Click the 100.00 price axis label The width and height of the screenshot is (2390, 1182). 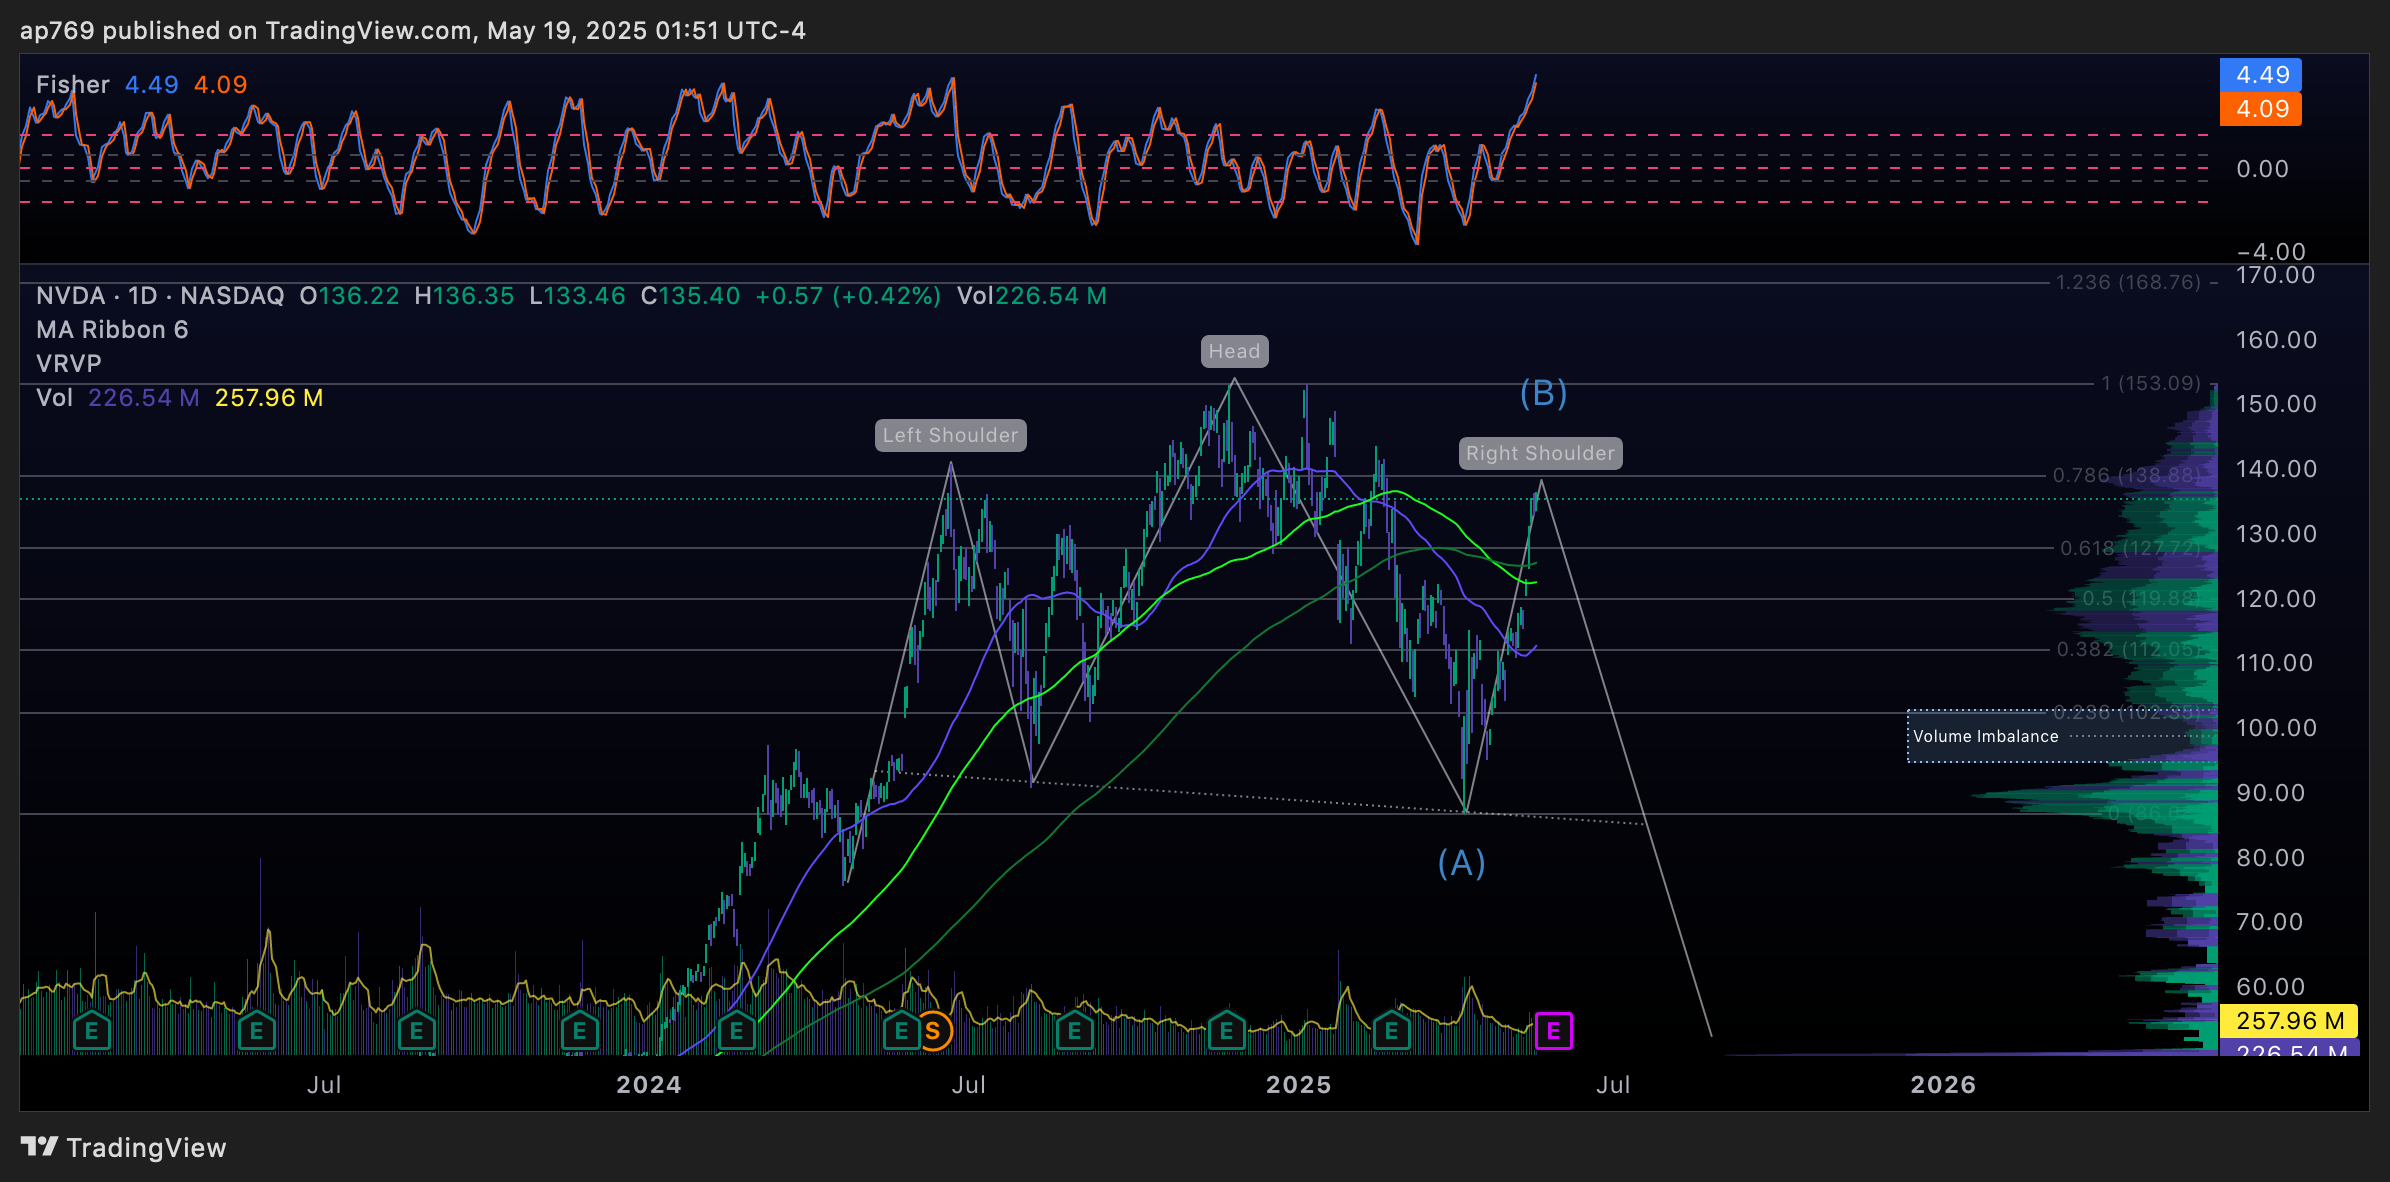(x=2276, y=728)
